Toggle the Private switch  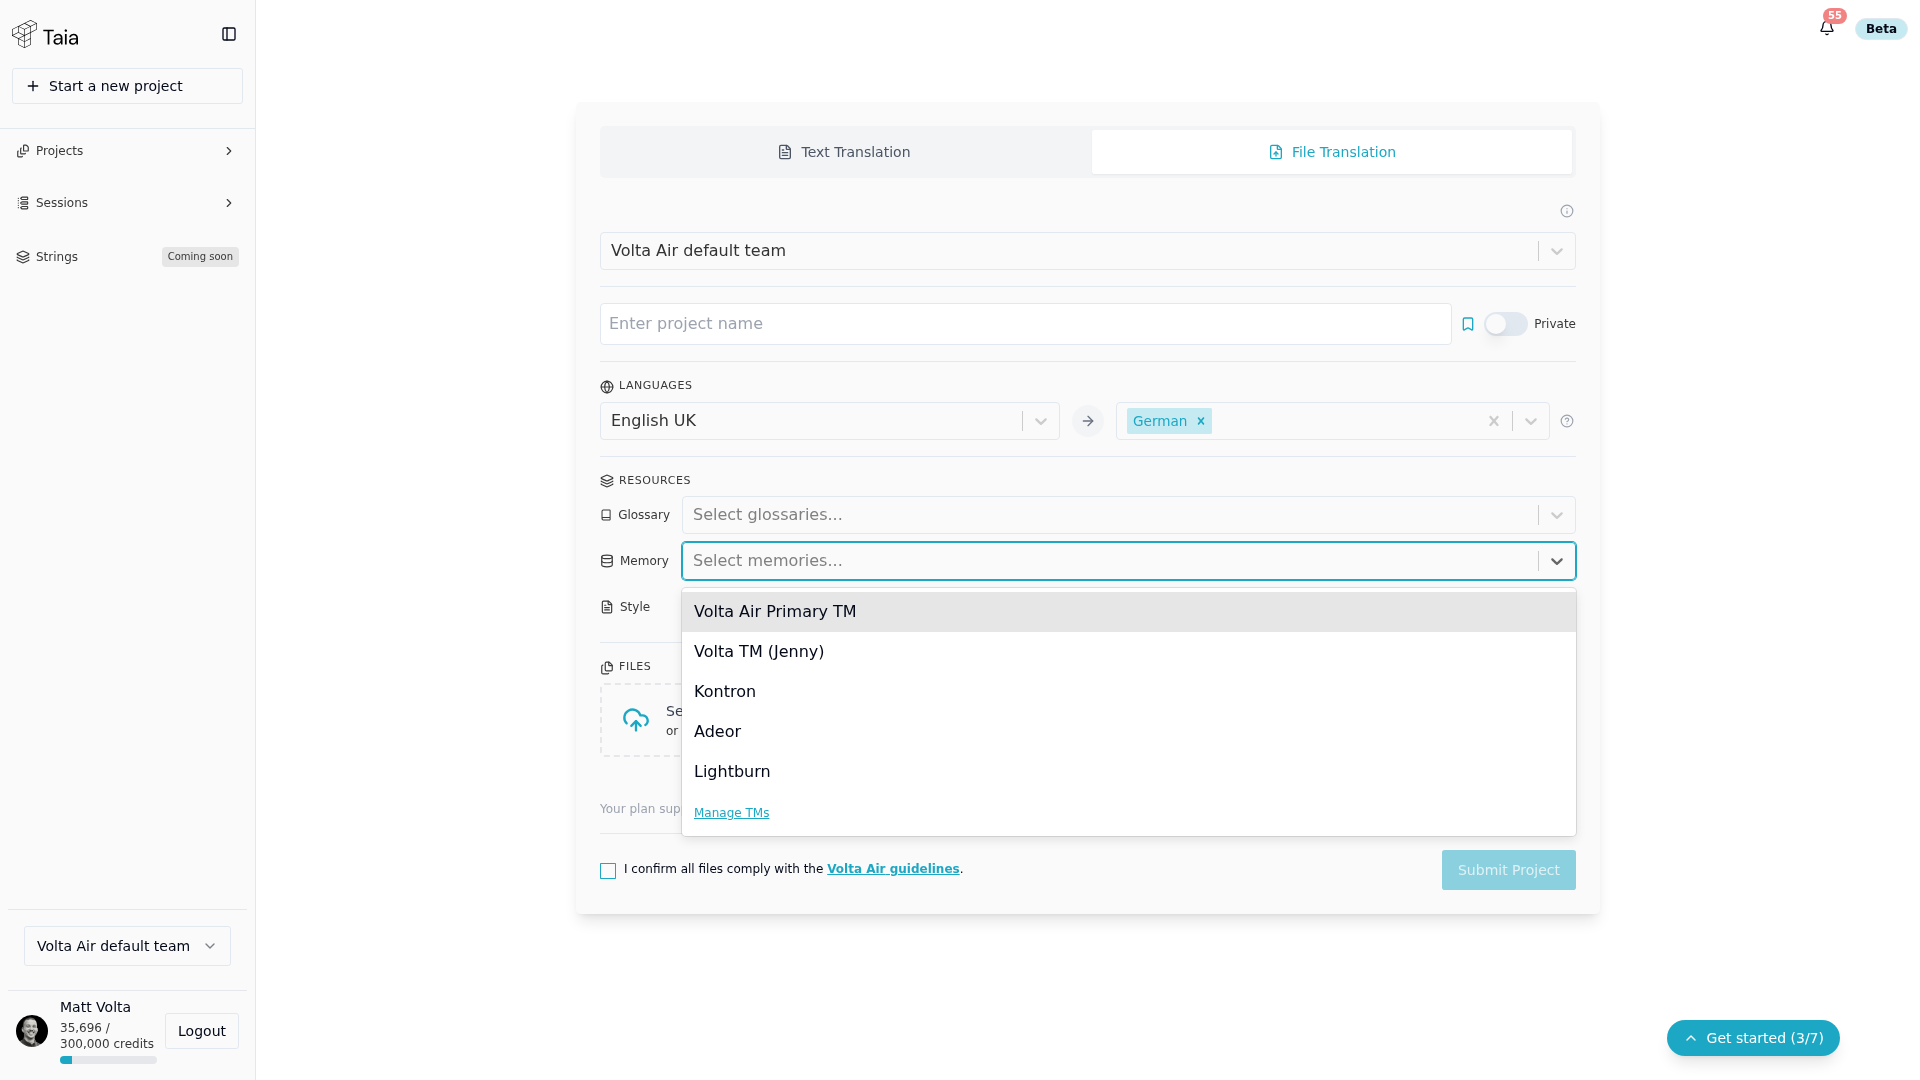pyautogui.click(x=1506, y=324)
